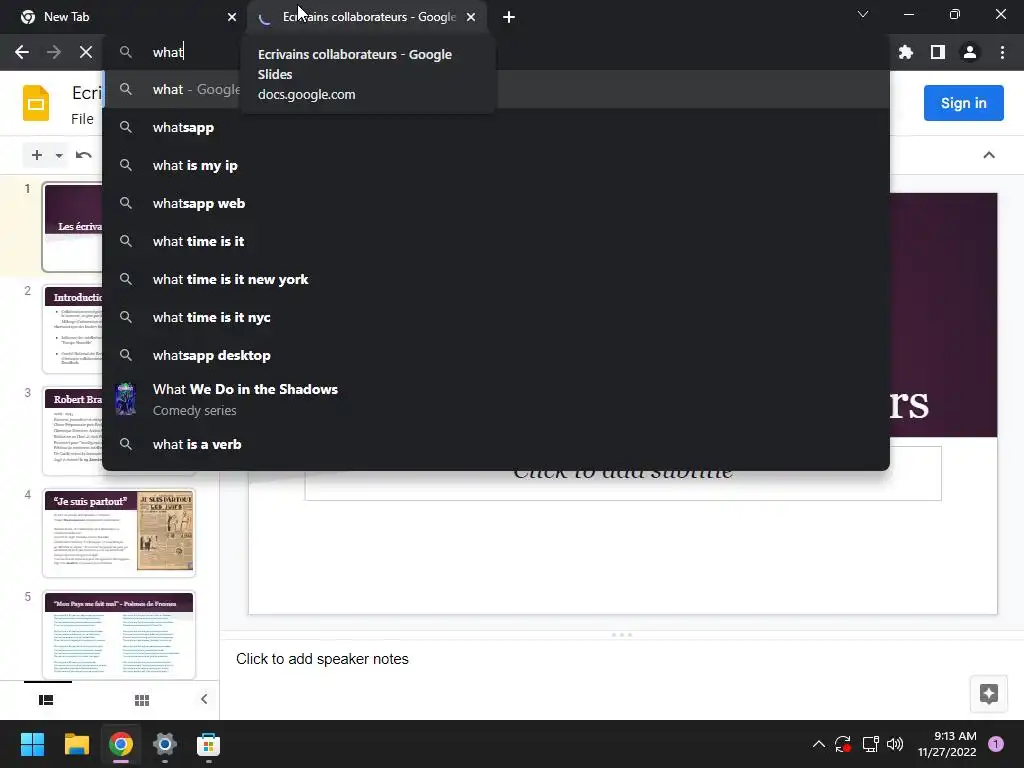Switch to the New Tab tab

pos(123,17)
